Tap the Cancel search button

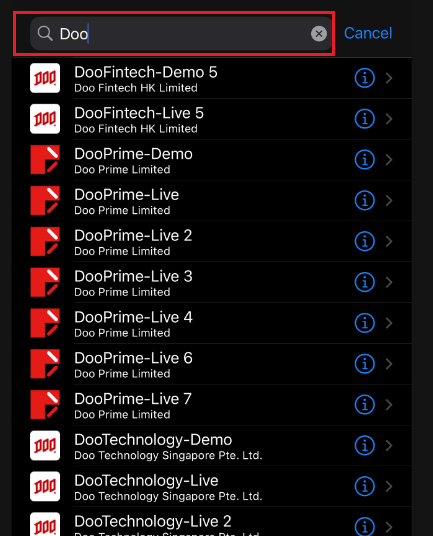368,33
